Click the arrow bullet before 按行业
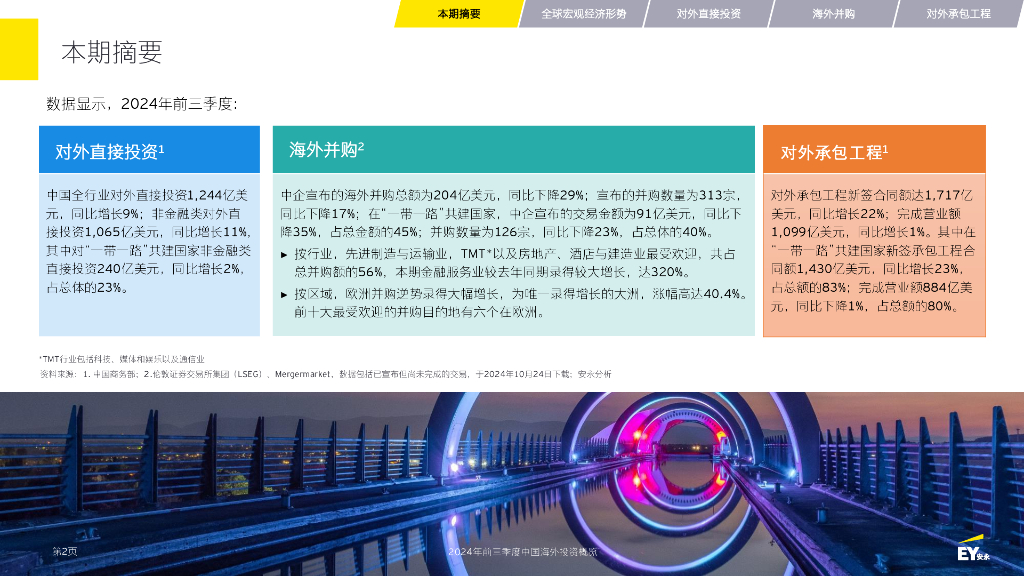 (x=284, y=255)
